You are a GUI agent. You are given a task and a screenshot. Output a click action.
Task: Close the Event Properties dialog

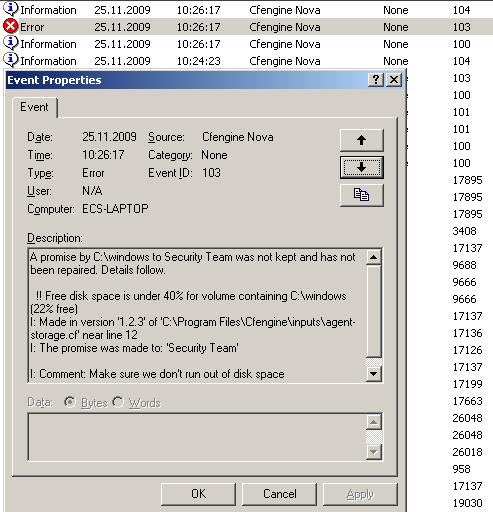coord(394,80)
